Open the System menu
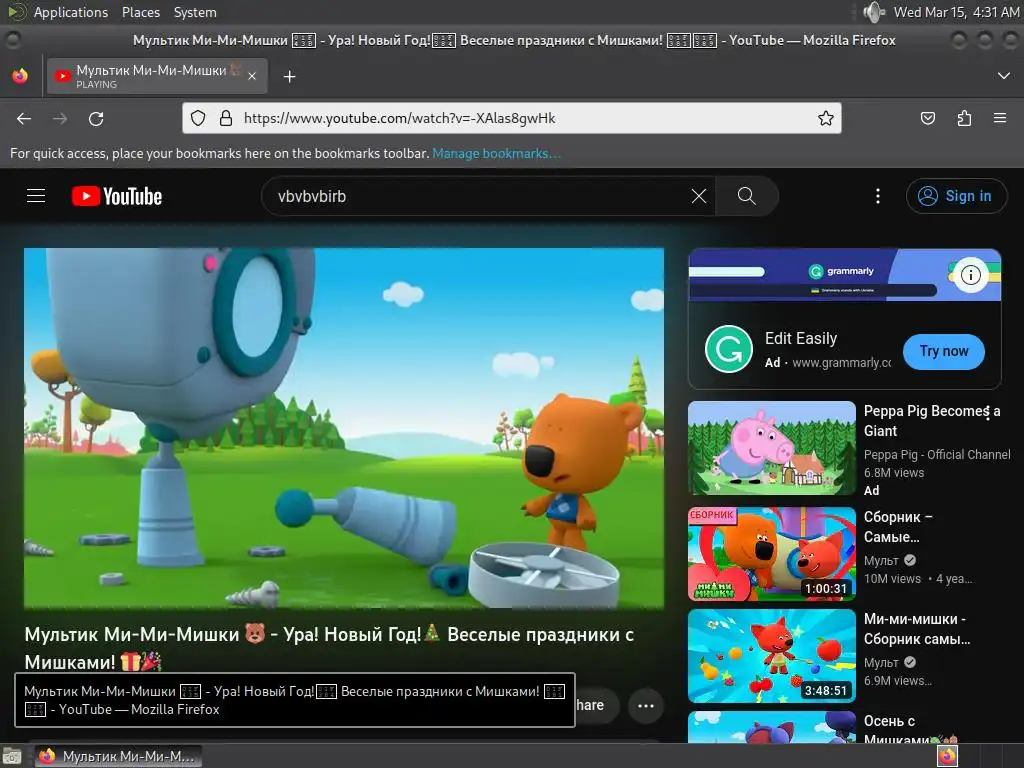 tap(195, 12)
